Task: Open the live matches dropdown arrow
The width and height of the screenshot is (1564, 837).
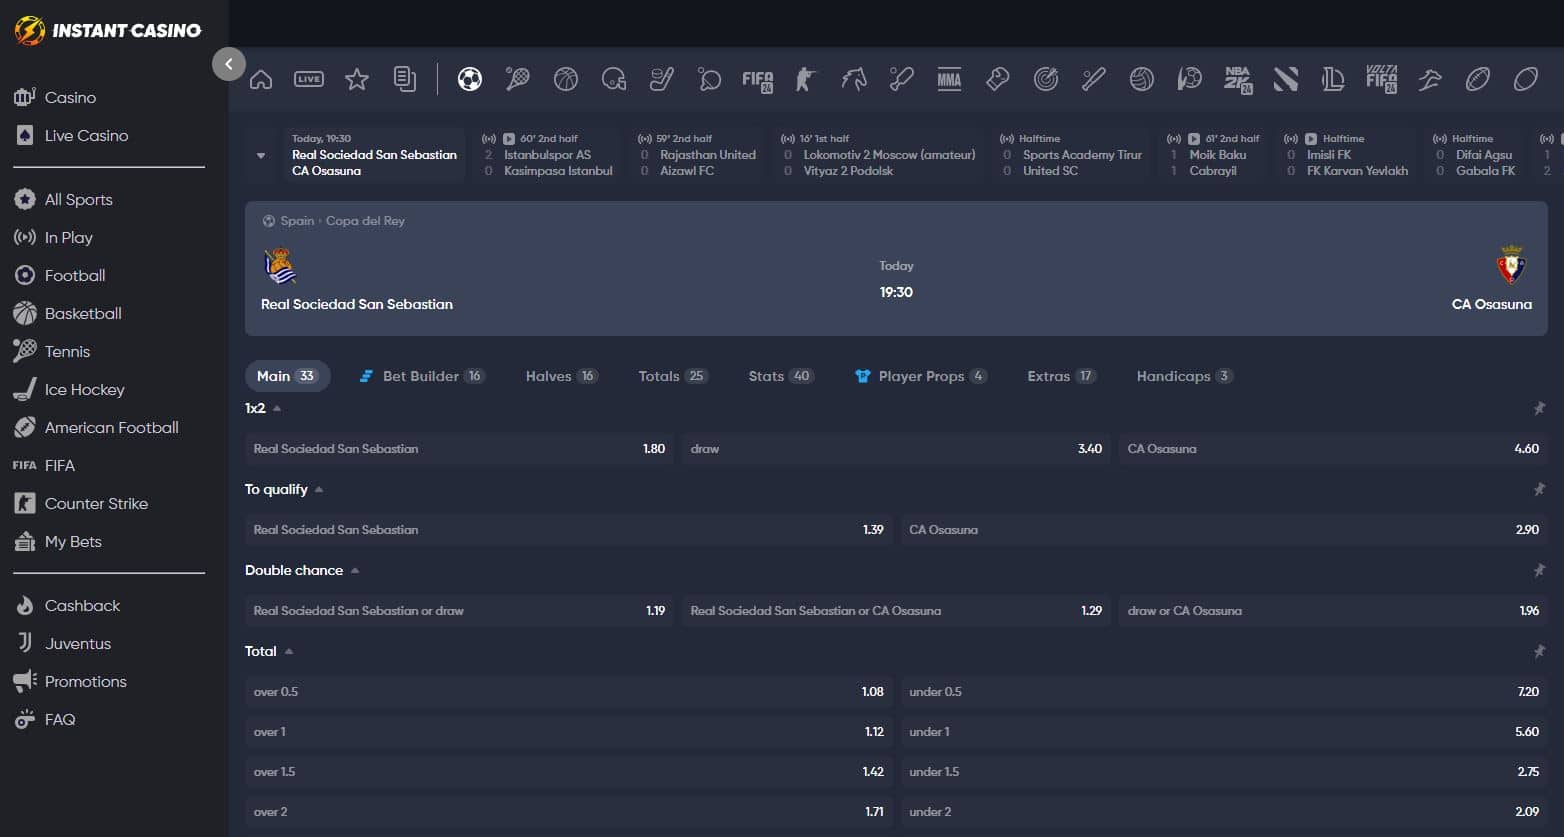Action: click(x=261, y=155)
